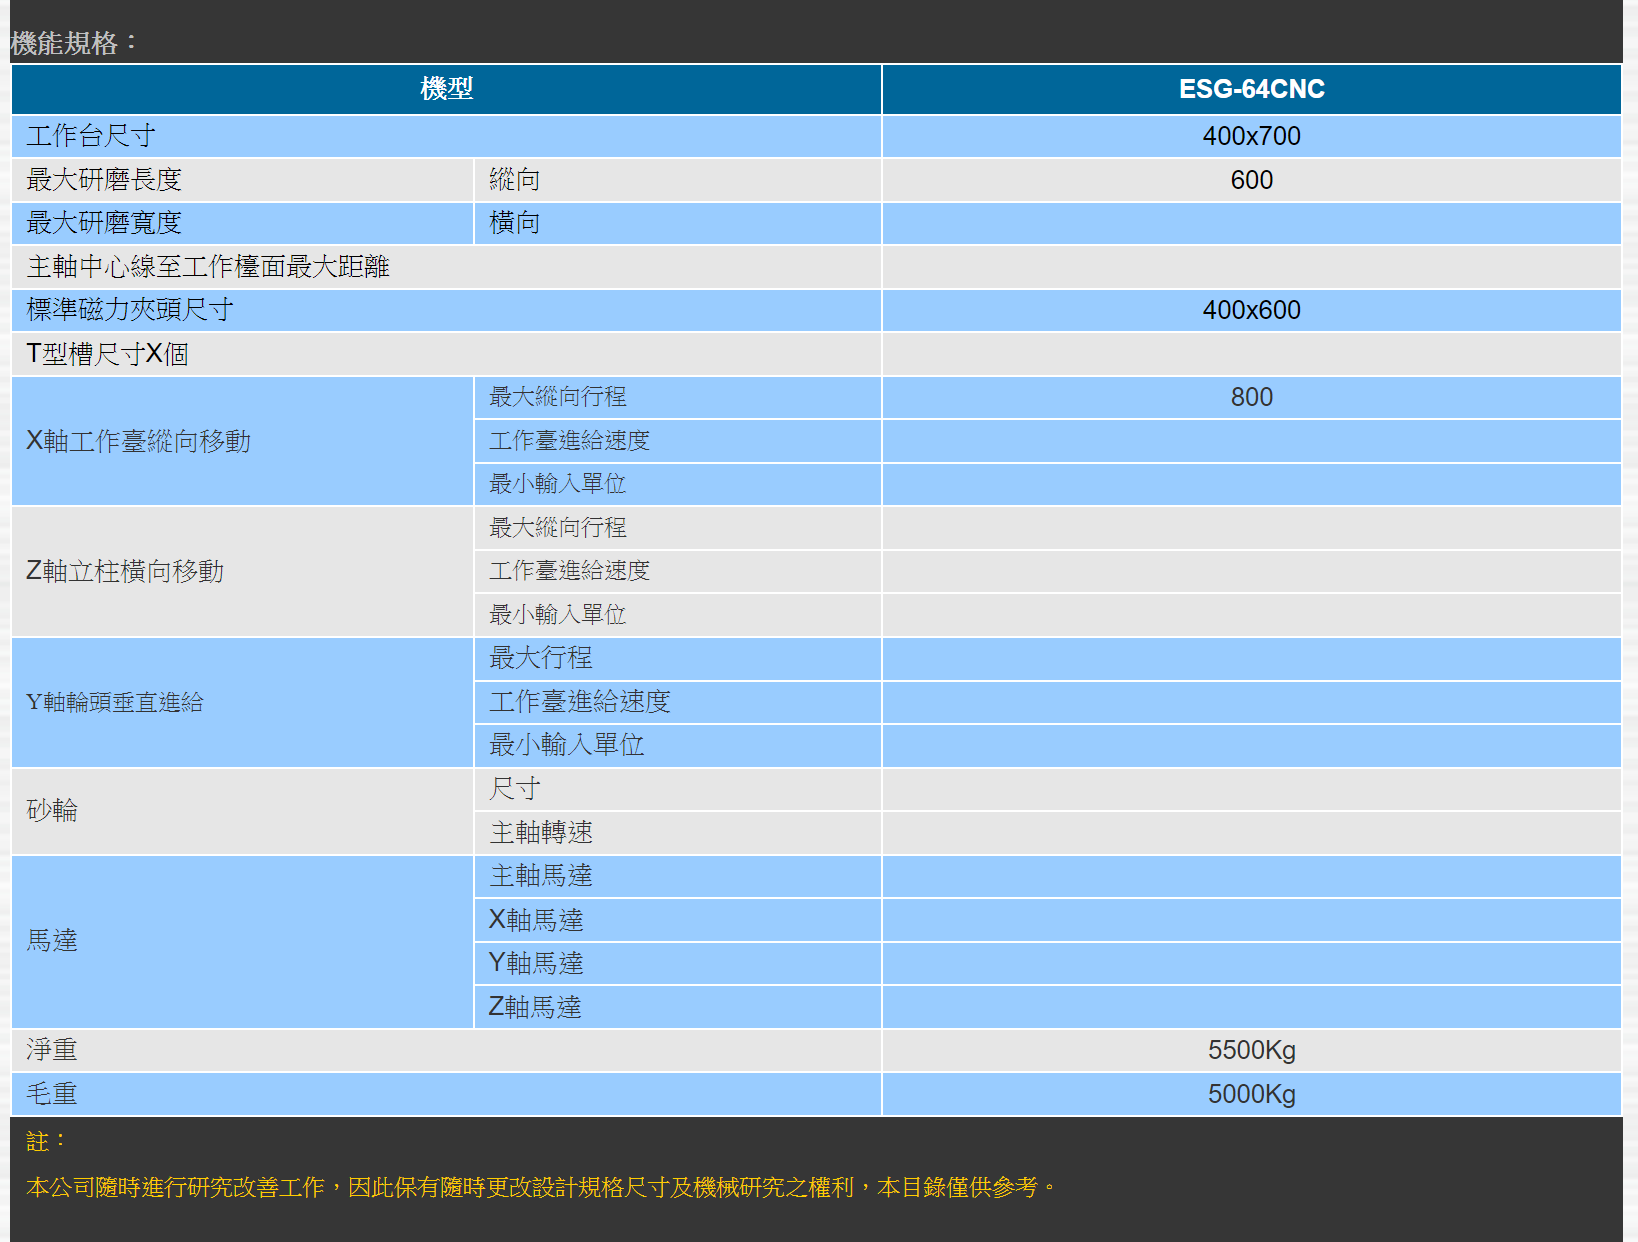1638x1242 pixels.
Task: Click the Y軸輪頭垂直進給 group label
Action: click(x=115, y=702)
